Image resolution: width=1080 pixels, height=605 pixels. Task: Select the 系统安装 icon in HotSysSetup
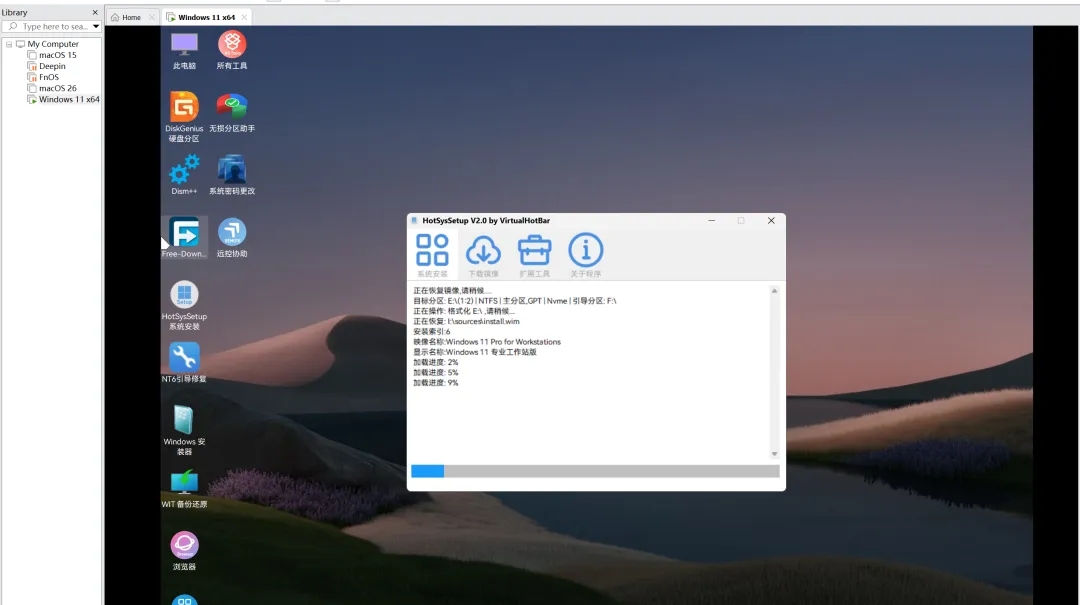(x=432, y=254)
